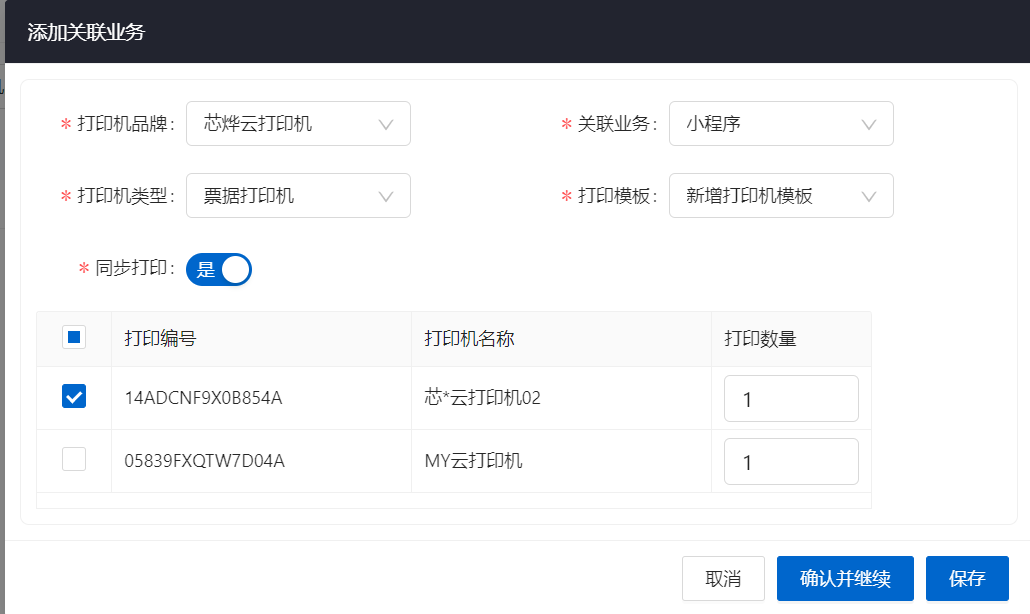This screenshot has width=1030, height=614.
Task: Click the MY云打印机 printer name cell
Action: pyautogui.click(x=561, y=461)
